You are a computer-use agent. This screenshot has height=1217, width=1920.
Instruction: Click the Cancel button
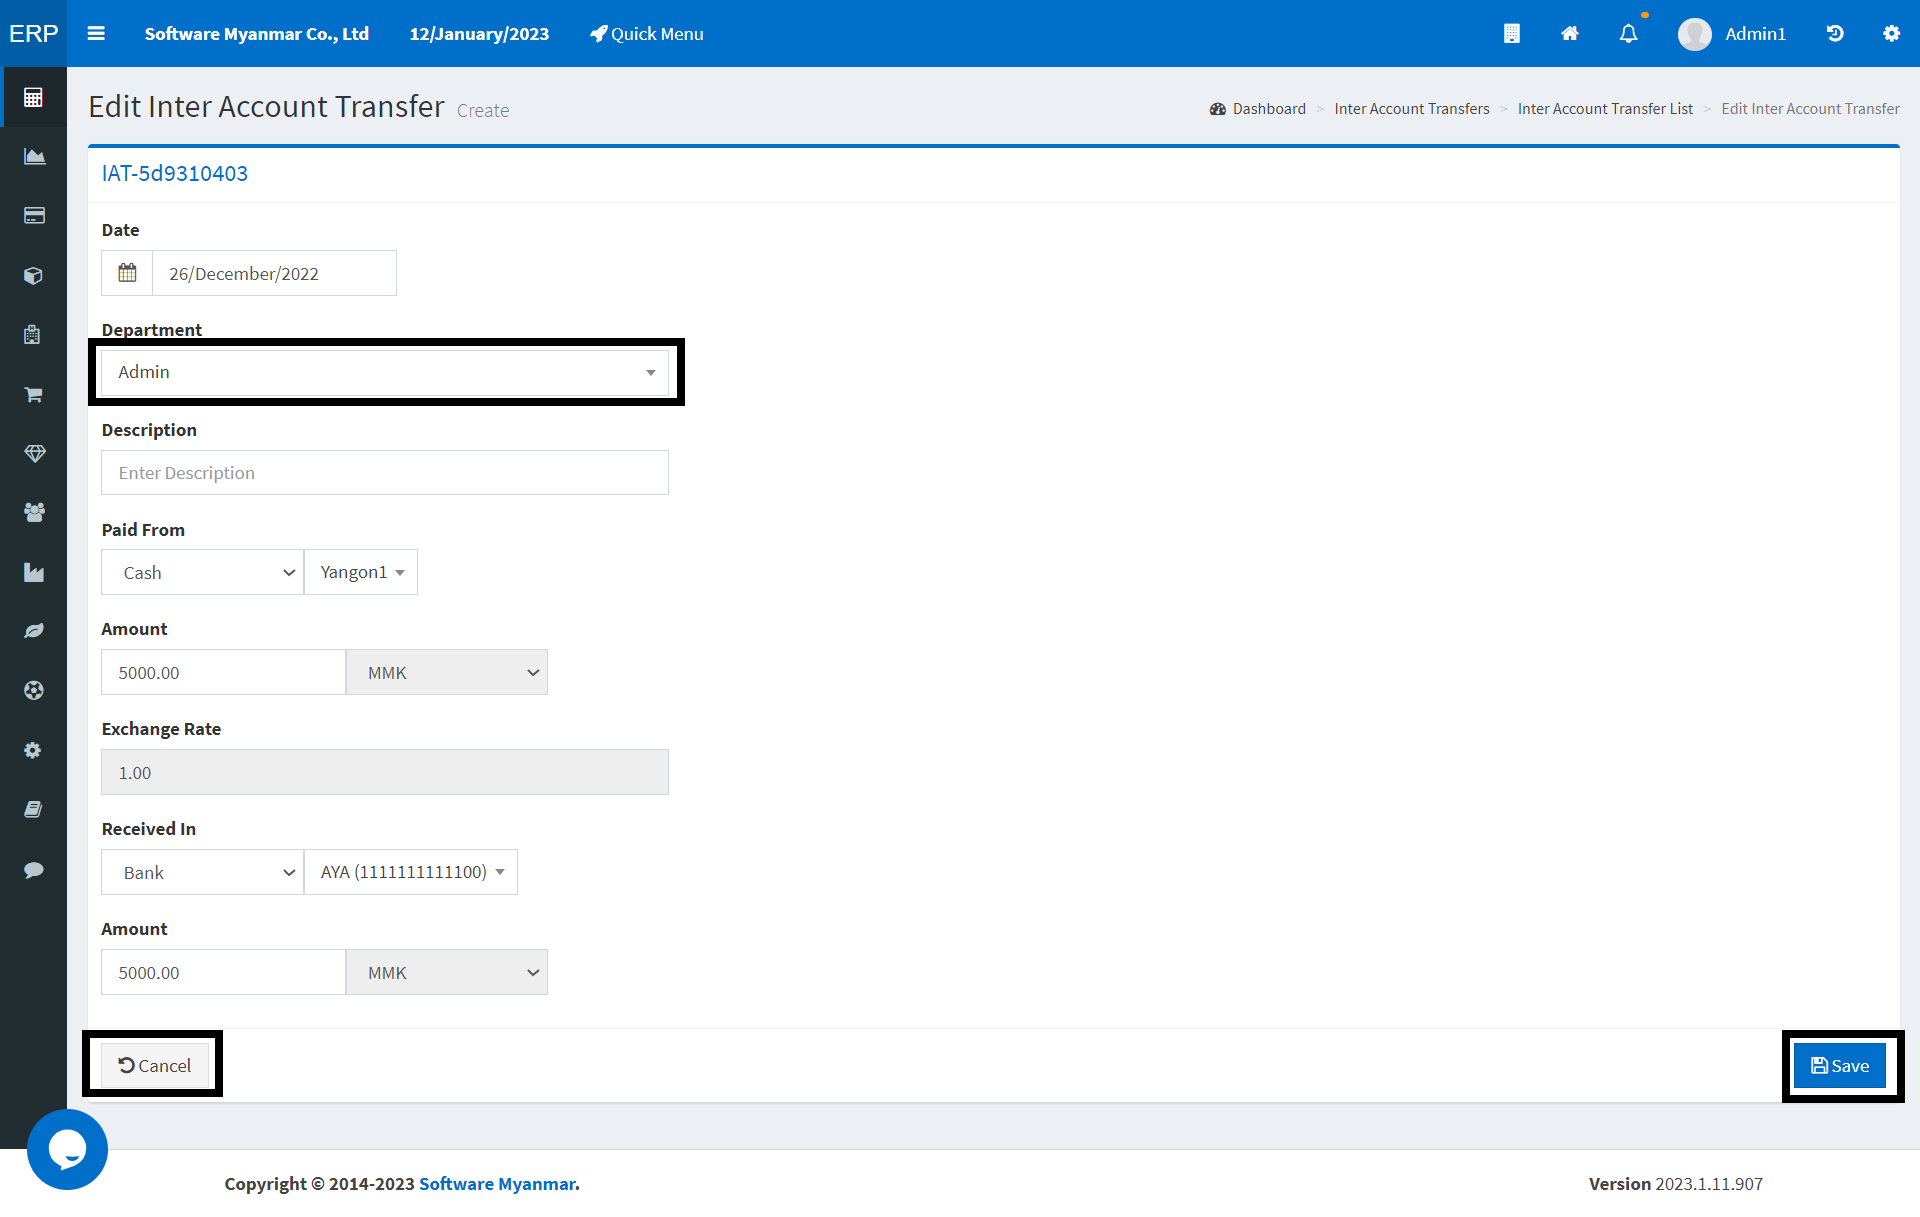point(155,1065)
